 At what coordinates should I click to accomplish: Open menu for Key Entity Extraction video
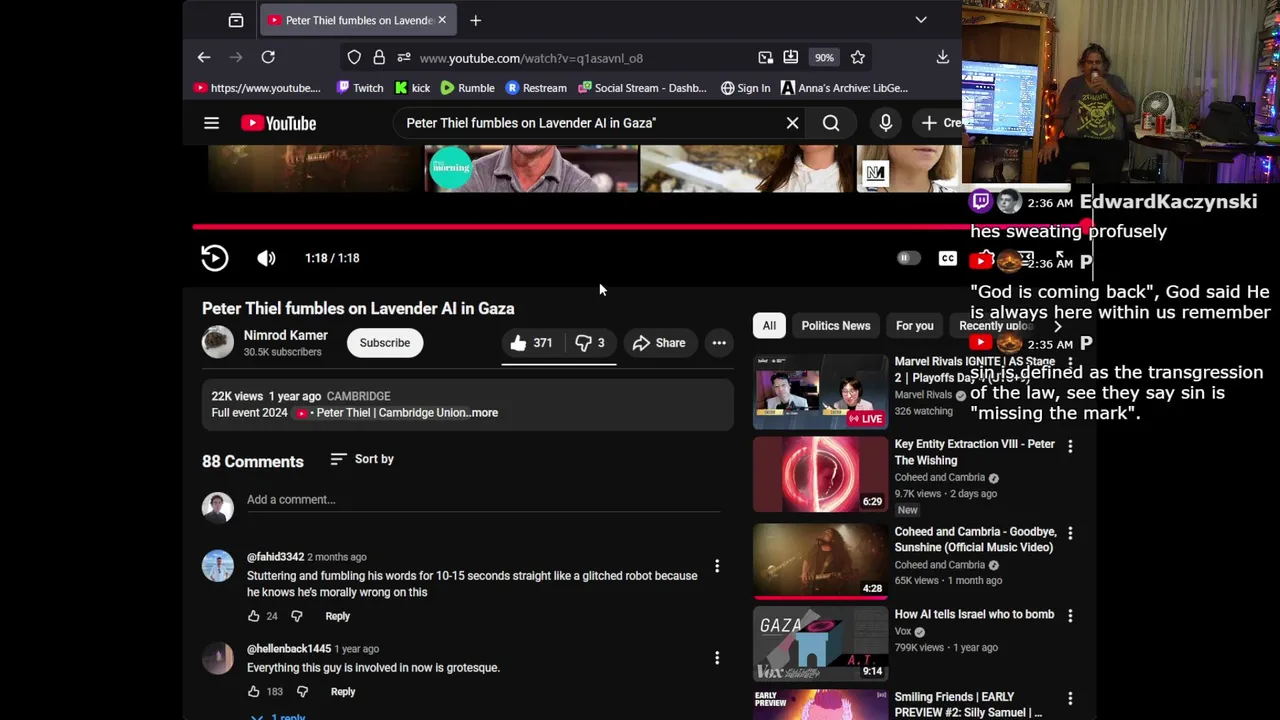coord(1070,446)
